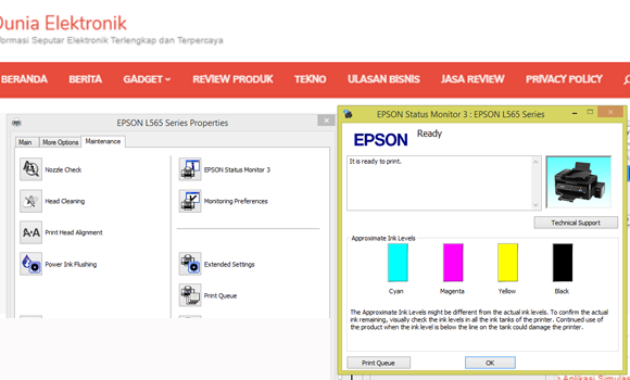Switch to the More Options tab

60,142
